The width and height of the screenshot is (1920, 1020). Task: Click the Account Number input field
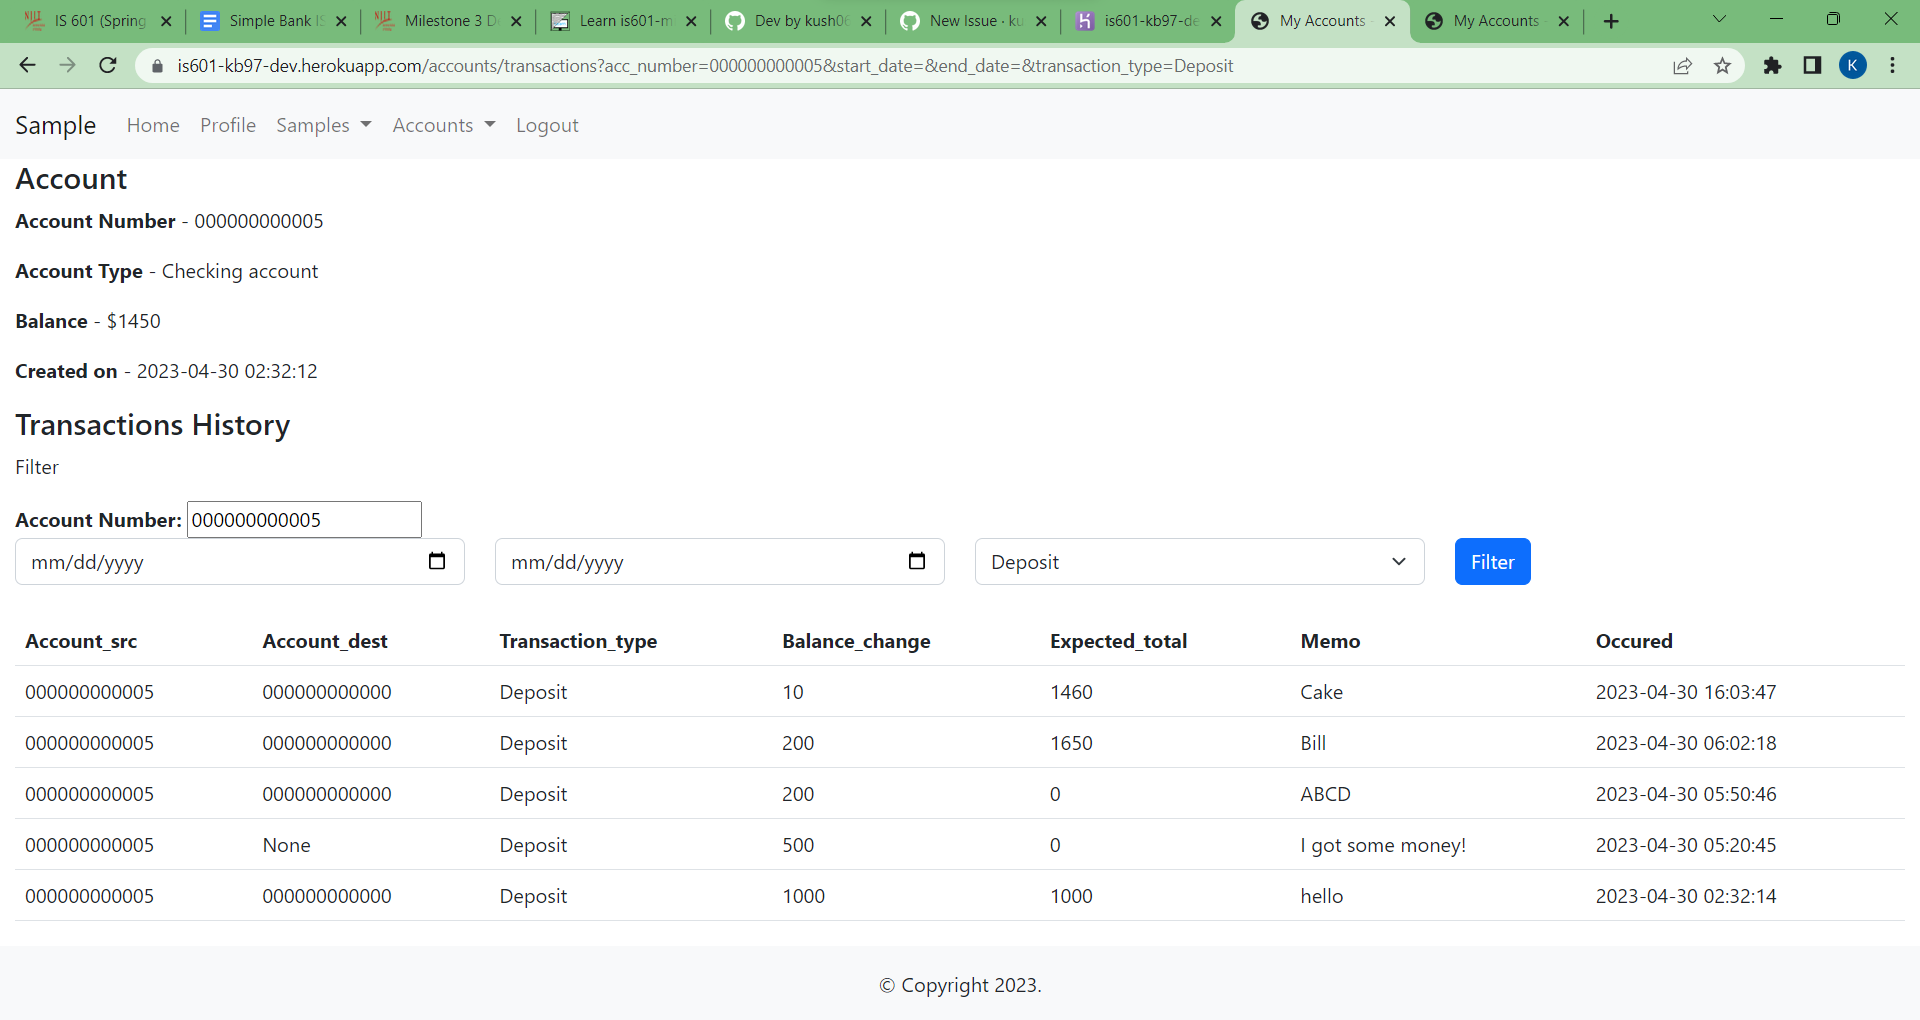pyautogui.click(x=303, y=519)
